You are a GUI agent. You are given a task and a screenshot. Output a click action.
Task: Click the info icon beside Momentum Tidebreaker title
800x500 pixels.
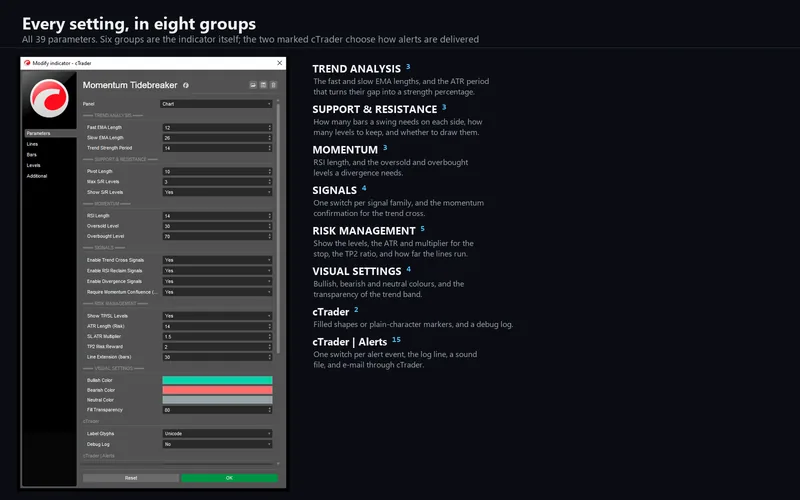(x=186, y=85)
